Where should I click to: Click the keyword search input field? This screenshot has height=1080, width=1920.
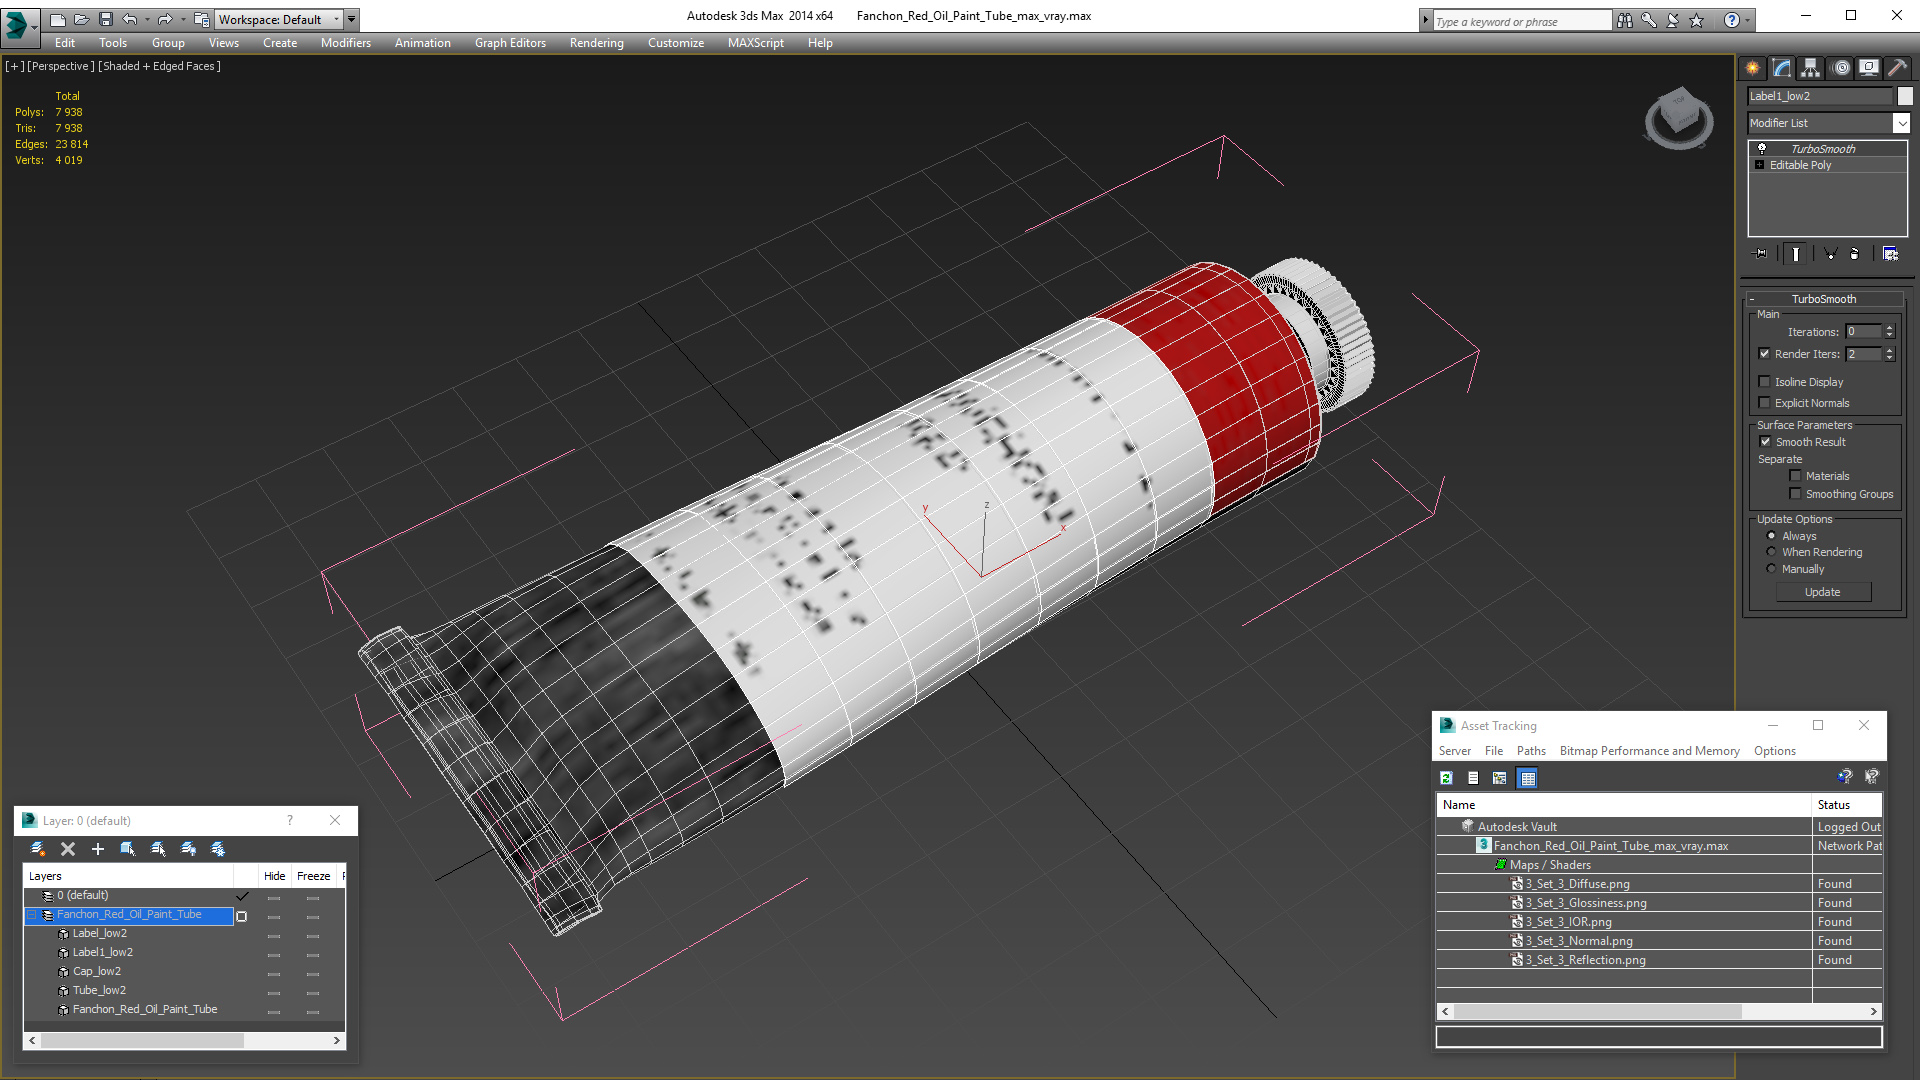click(1521, 21)
